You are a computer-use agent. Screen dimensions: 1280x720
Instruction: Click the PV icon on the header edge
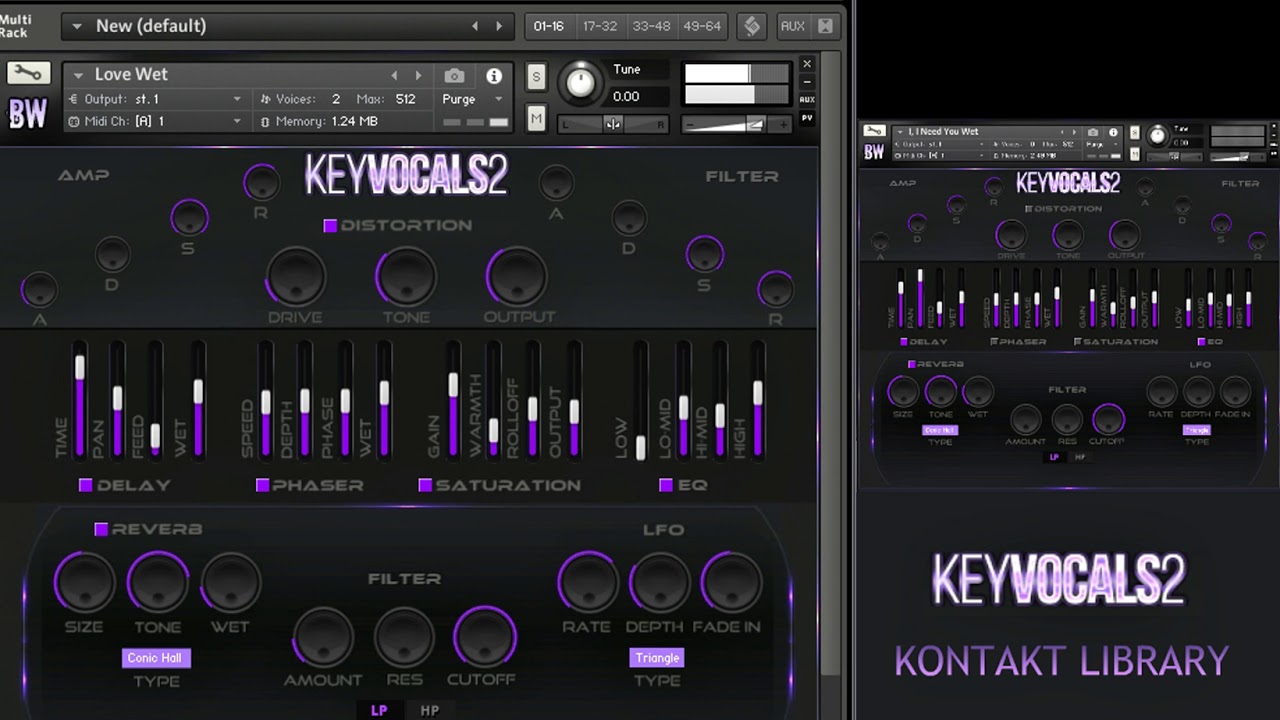(x=807, y=119)
